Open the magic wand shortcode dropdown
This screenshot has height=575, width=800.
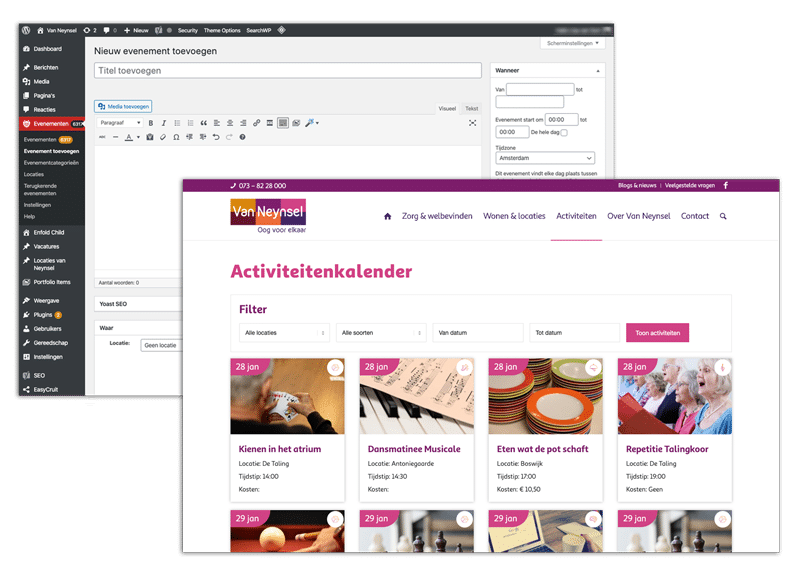(312, 123)
